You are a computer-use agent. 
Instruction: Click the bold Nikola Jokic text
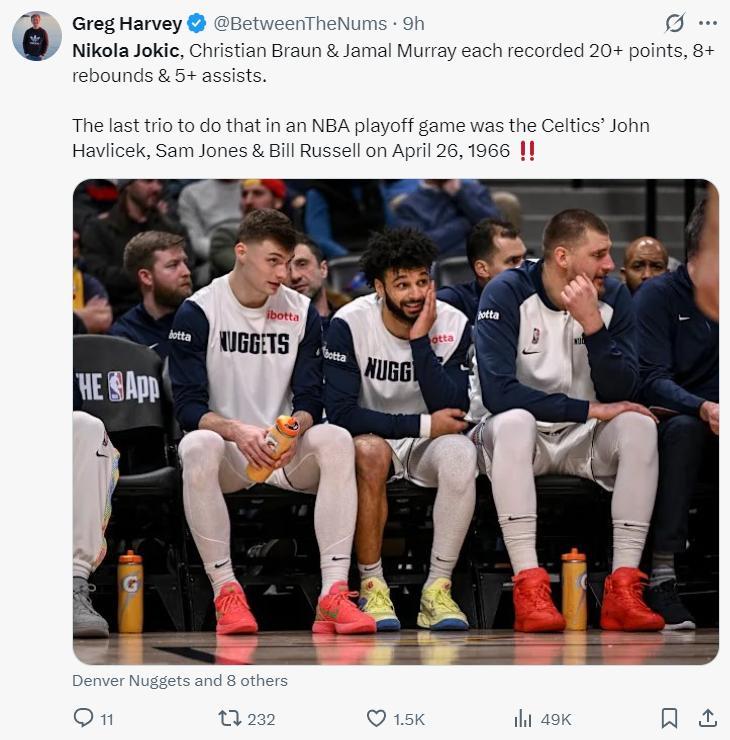pyautogui.click(x=126, y=50)
